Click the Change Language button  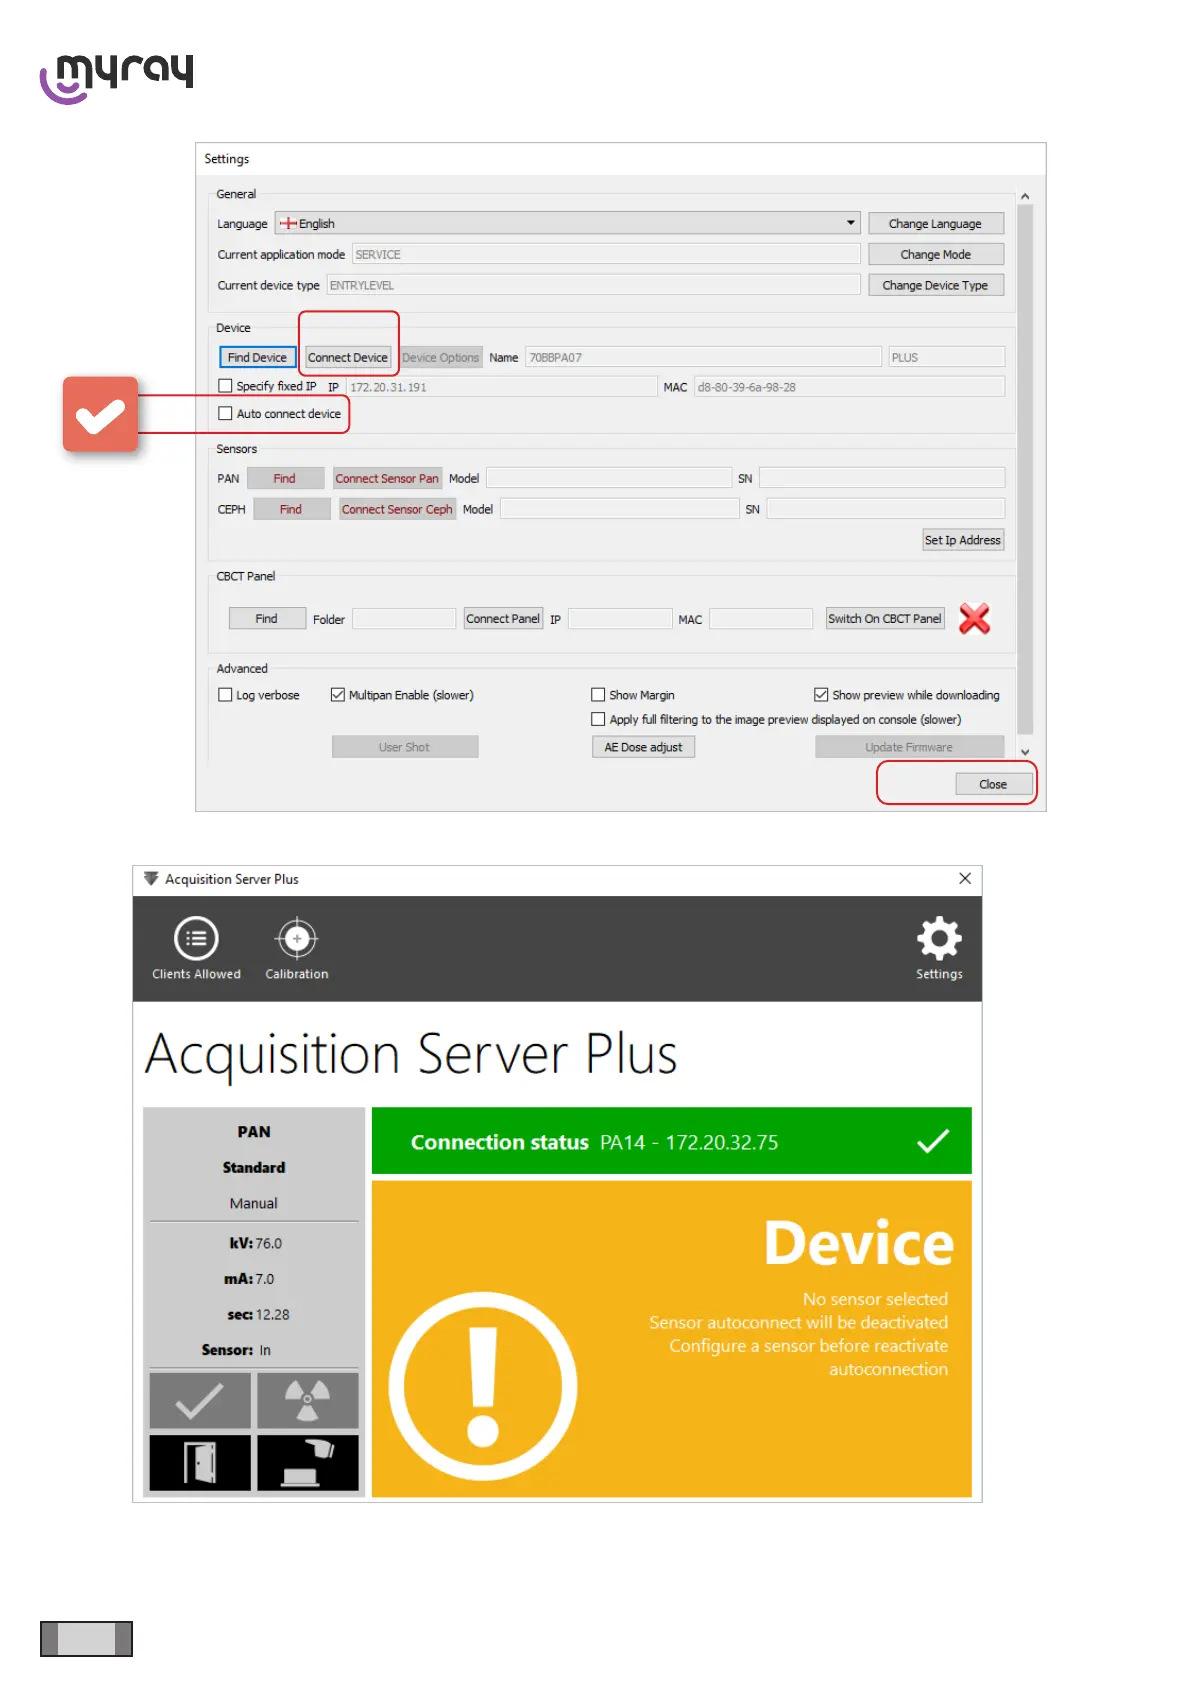coord(935,223)
